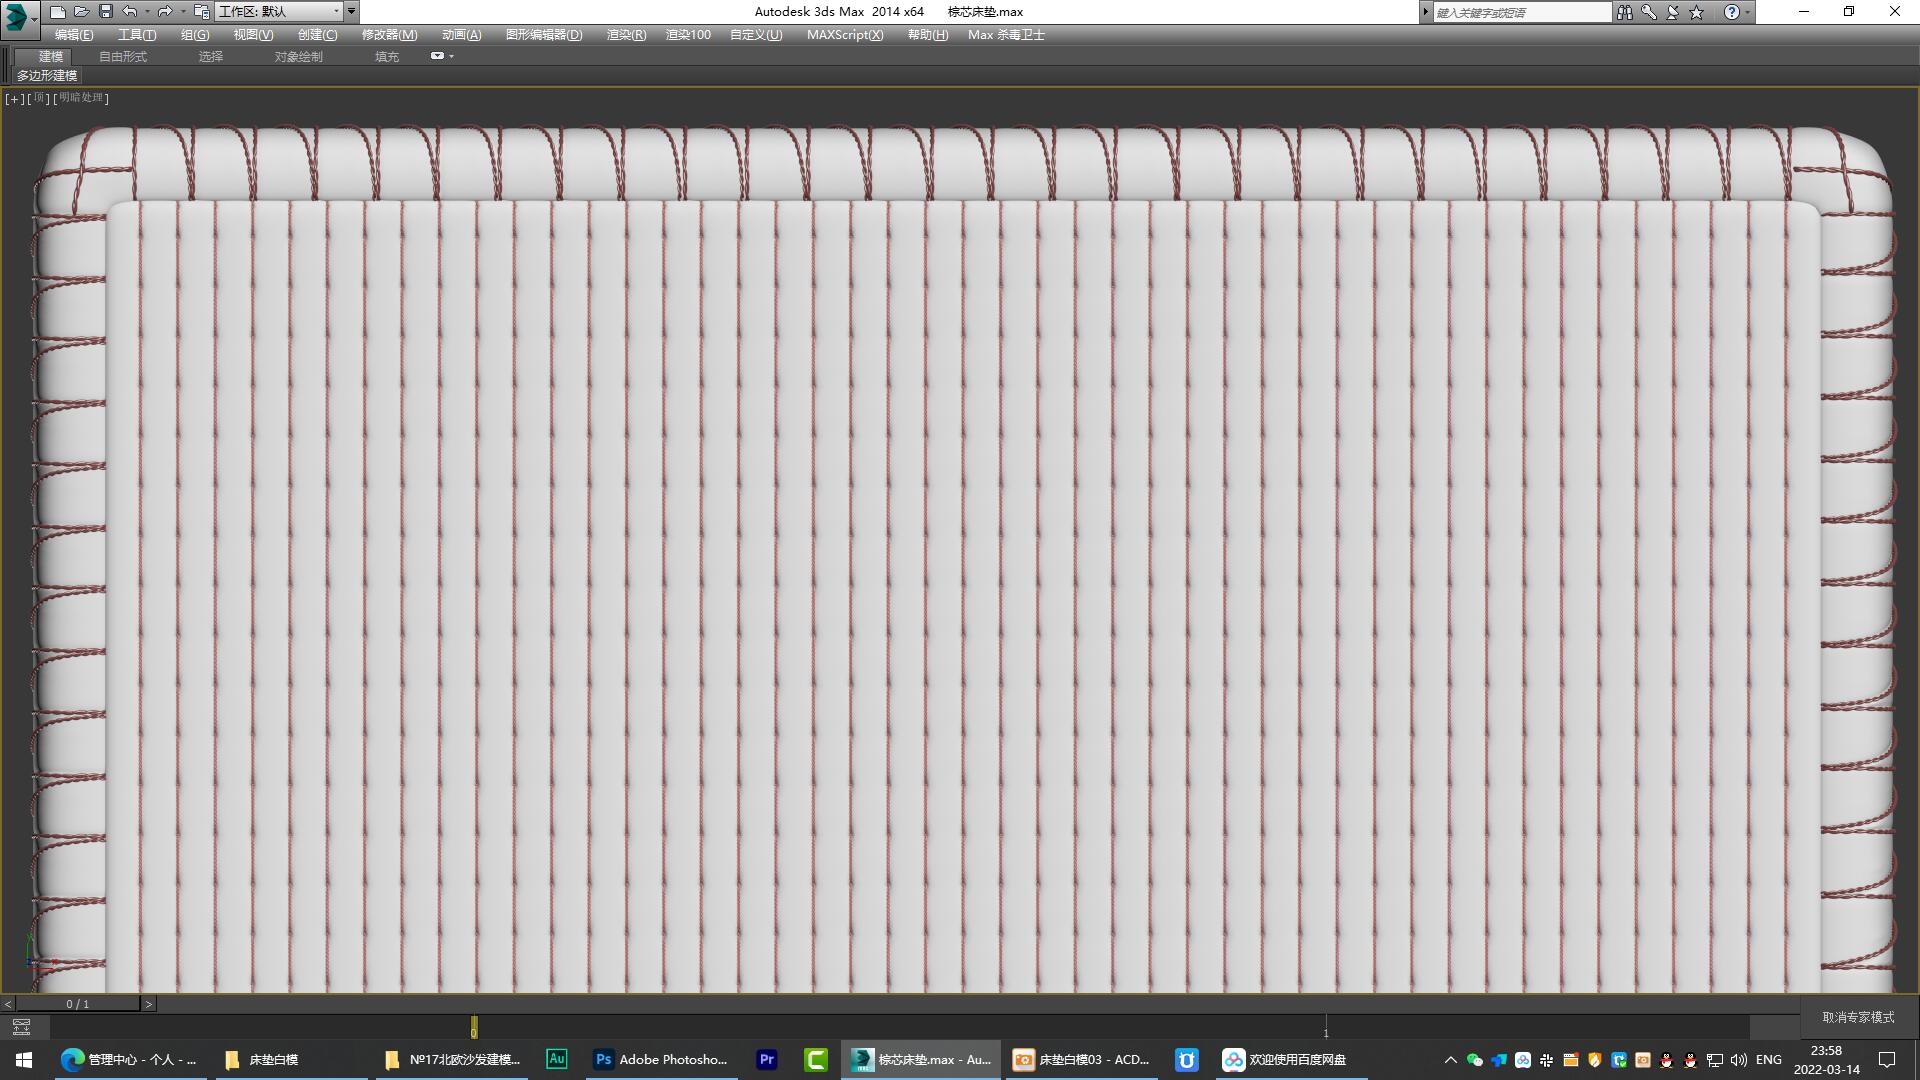1920x1080 pixels.
Task: Open the Subscription Center key icon
Action: coord(1648,12)
